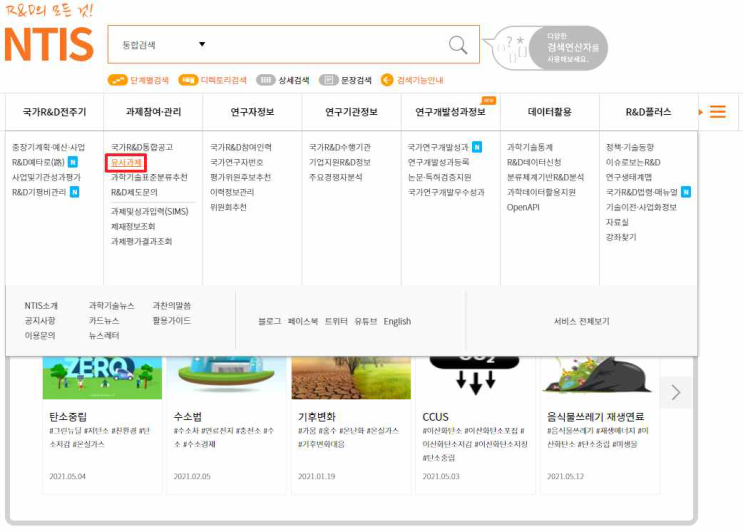The image size is (743, 532).
Task: Click the 검색기능안내 arrow icon
Action: tap(387, 80)
